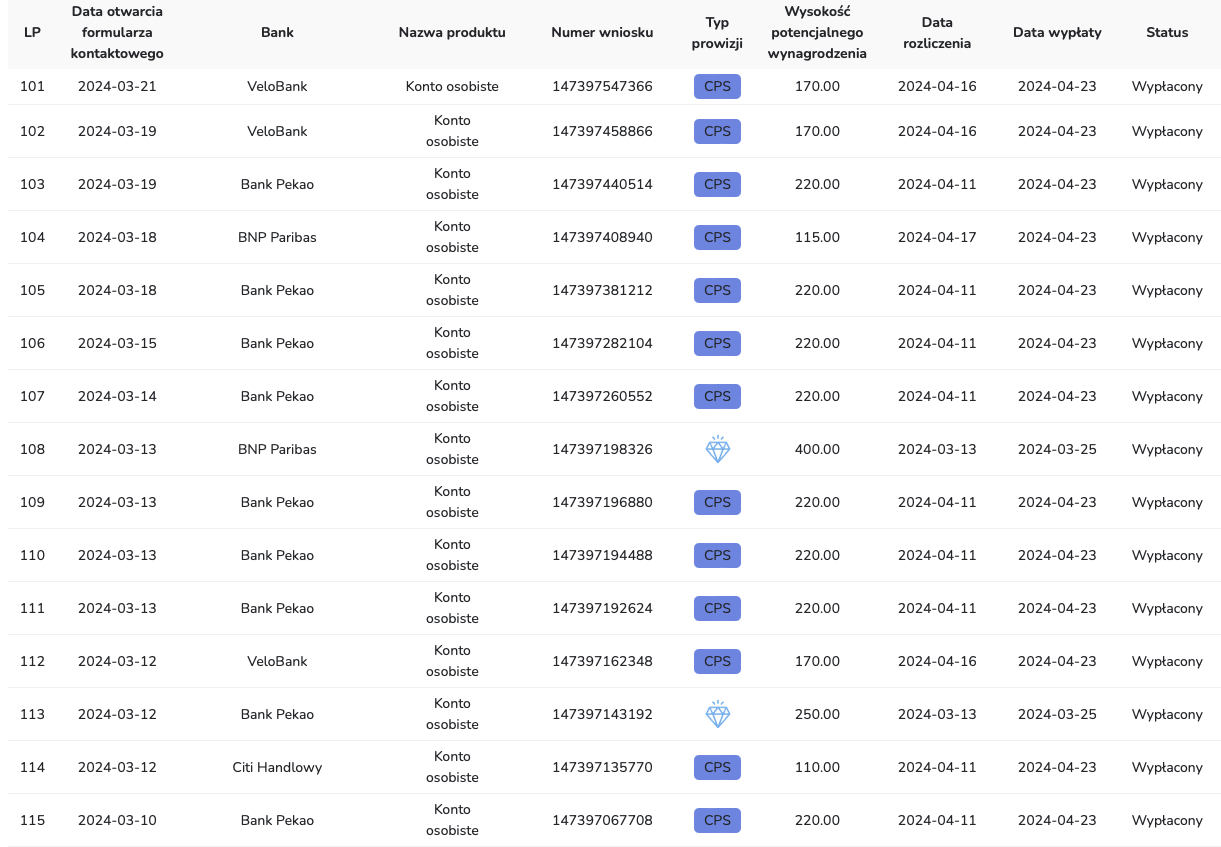
Task: Click the CPS badge in row 106
Action: click(x=717, y=344)
